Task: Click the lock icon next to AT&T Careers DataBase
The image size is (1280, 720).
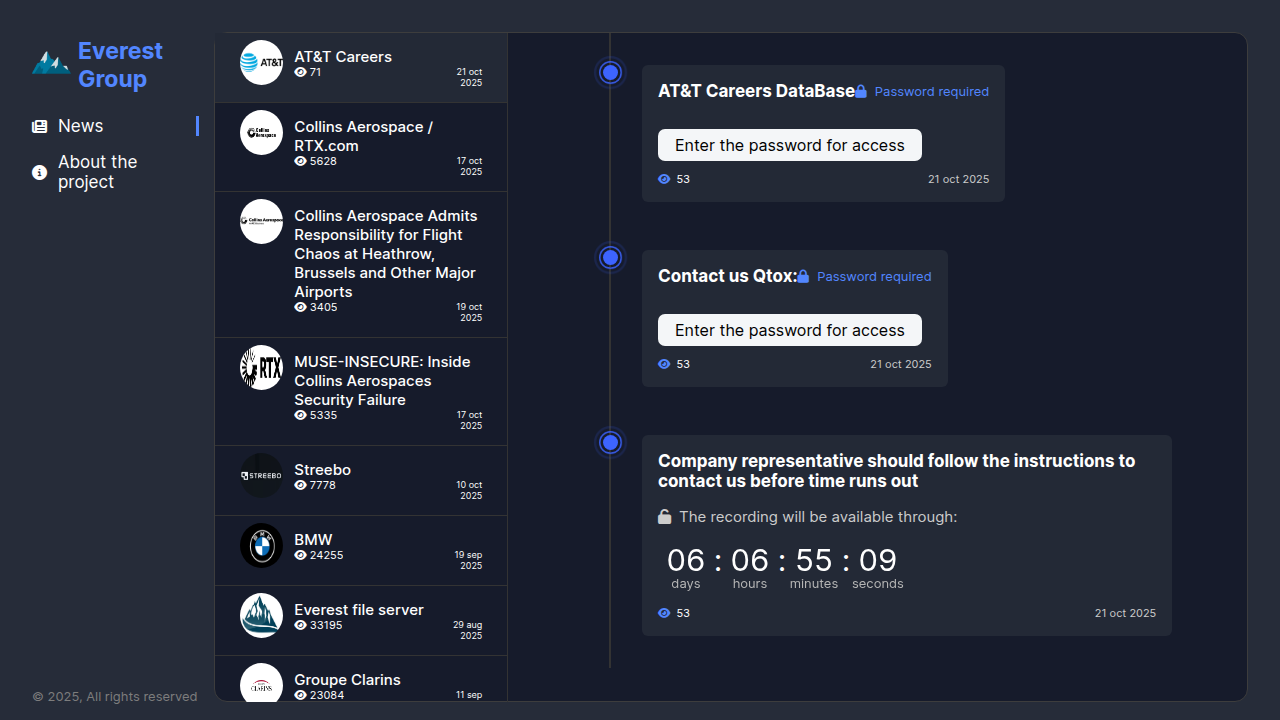Action: tap(861, 92)
